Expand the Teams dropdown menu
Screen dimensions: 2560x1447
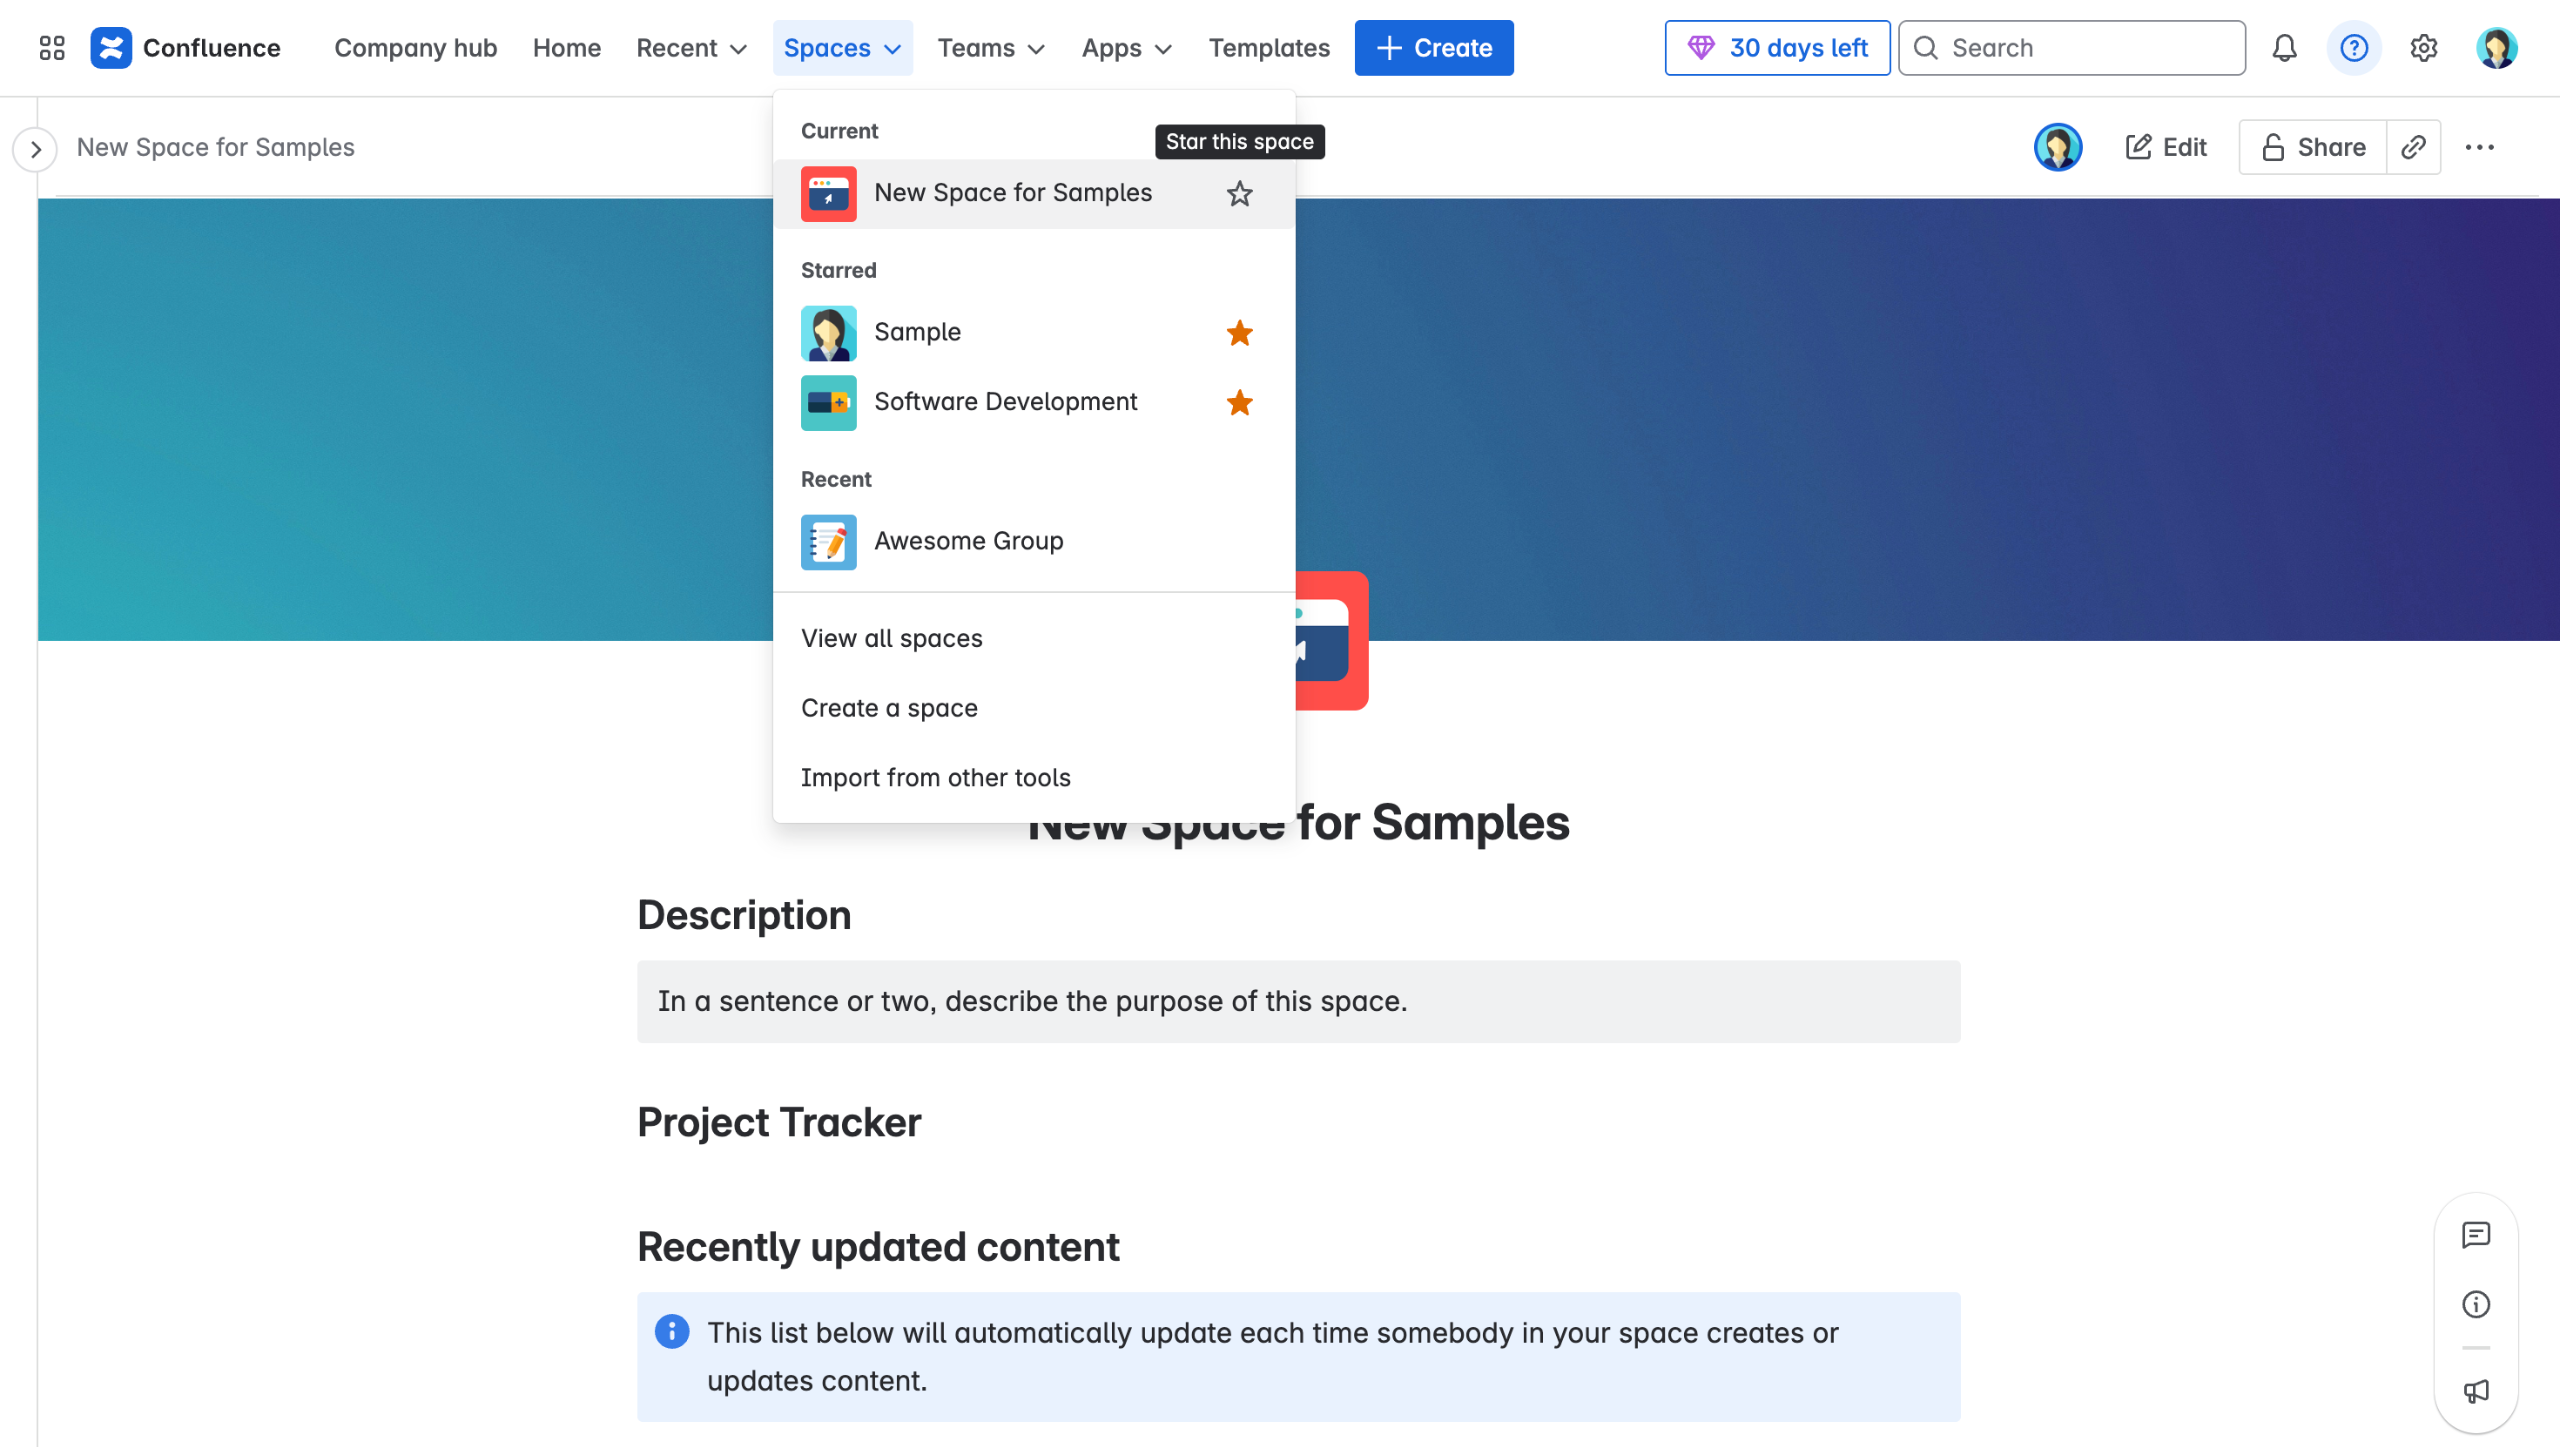click(x=990, y=48)
